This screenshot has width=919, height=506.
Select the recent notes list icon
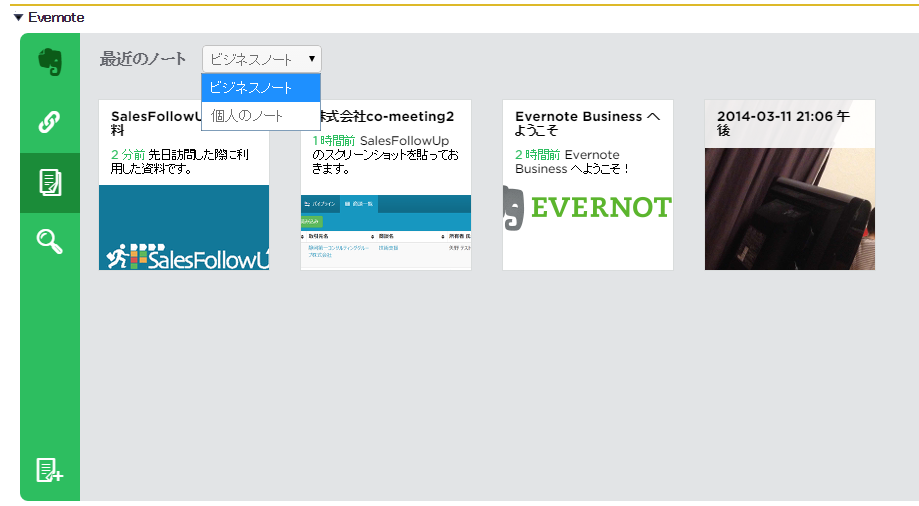(50, 182)
